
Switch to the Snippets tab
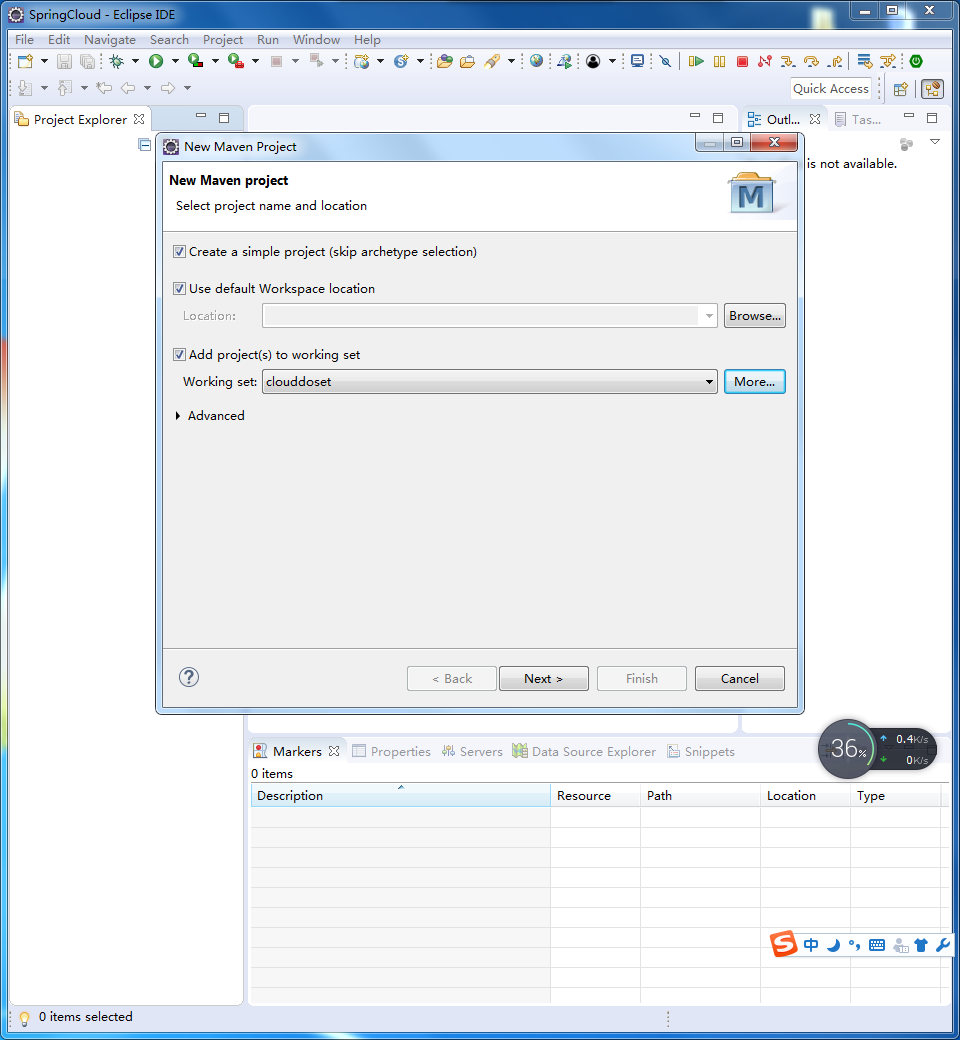pos(701,751)
